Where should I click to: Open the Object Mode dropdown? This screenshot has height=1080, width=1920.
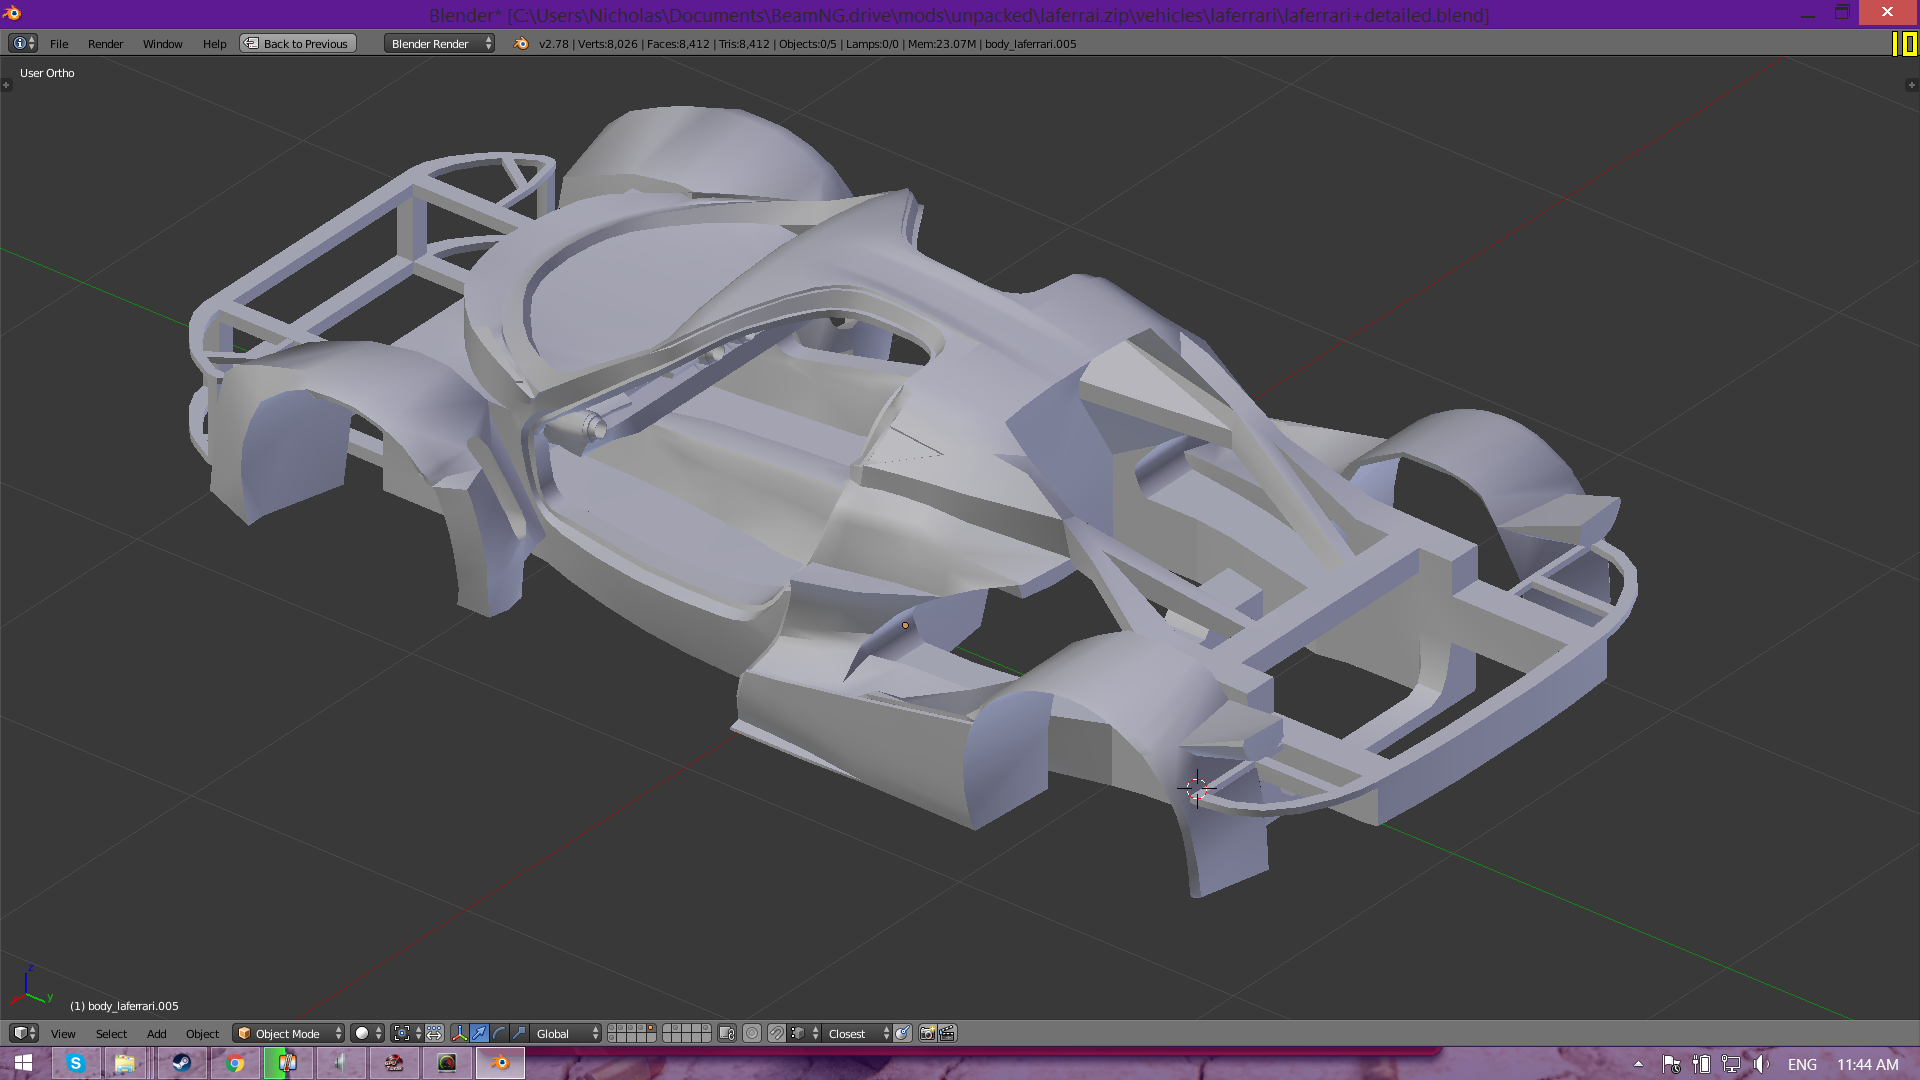coord(289,1034)
